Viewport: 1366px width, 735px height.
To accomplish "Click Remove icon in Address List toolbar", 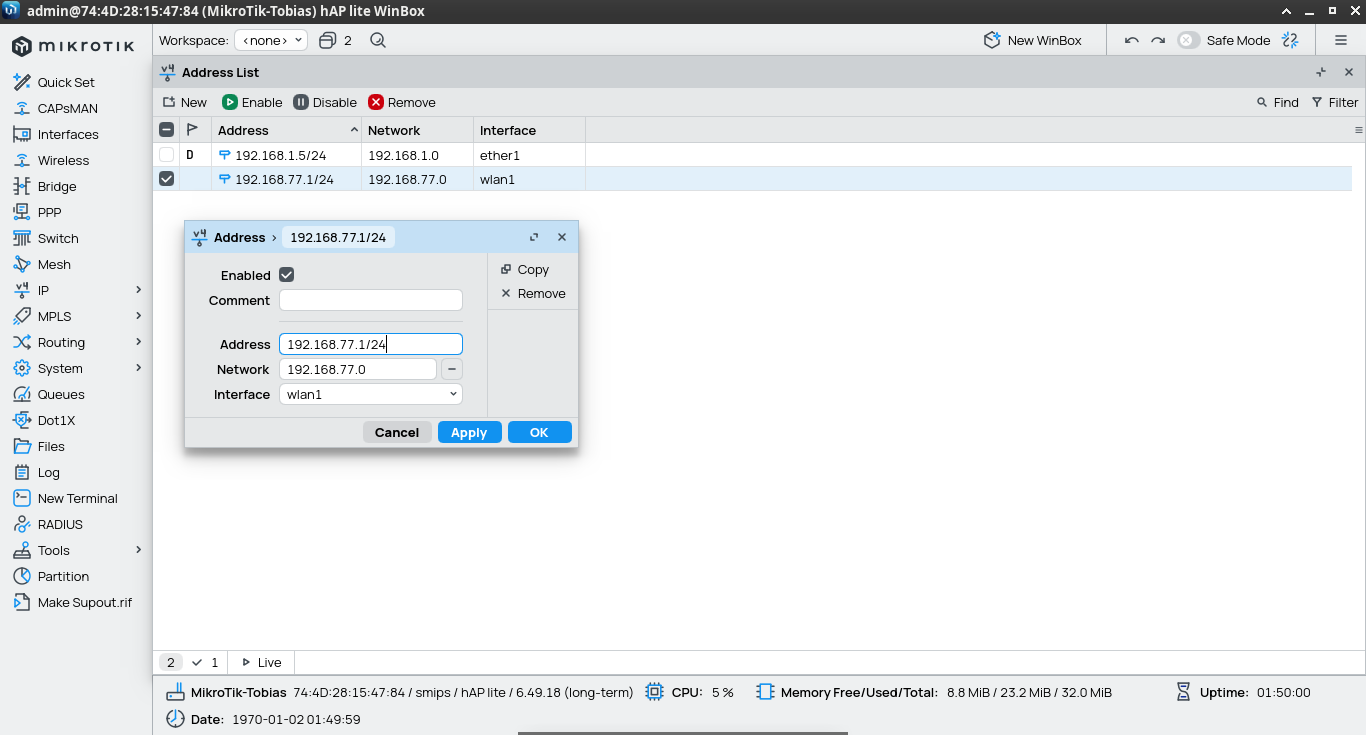I will (x=376, y=102).
